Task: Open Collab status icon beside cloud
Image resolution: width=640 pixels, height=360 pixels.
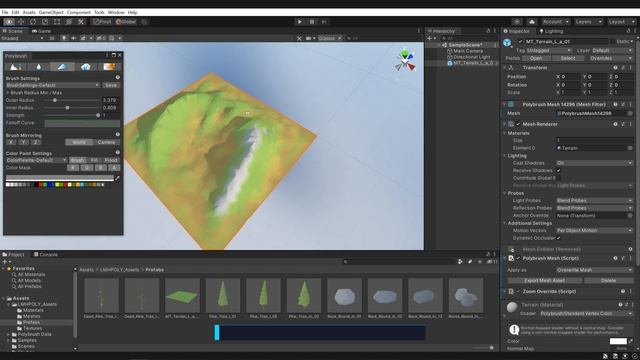Action: tap(517, 22)
